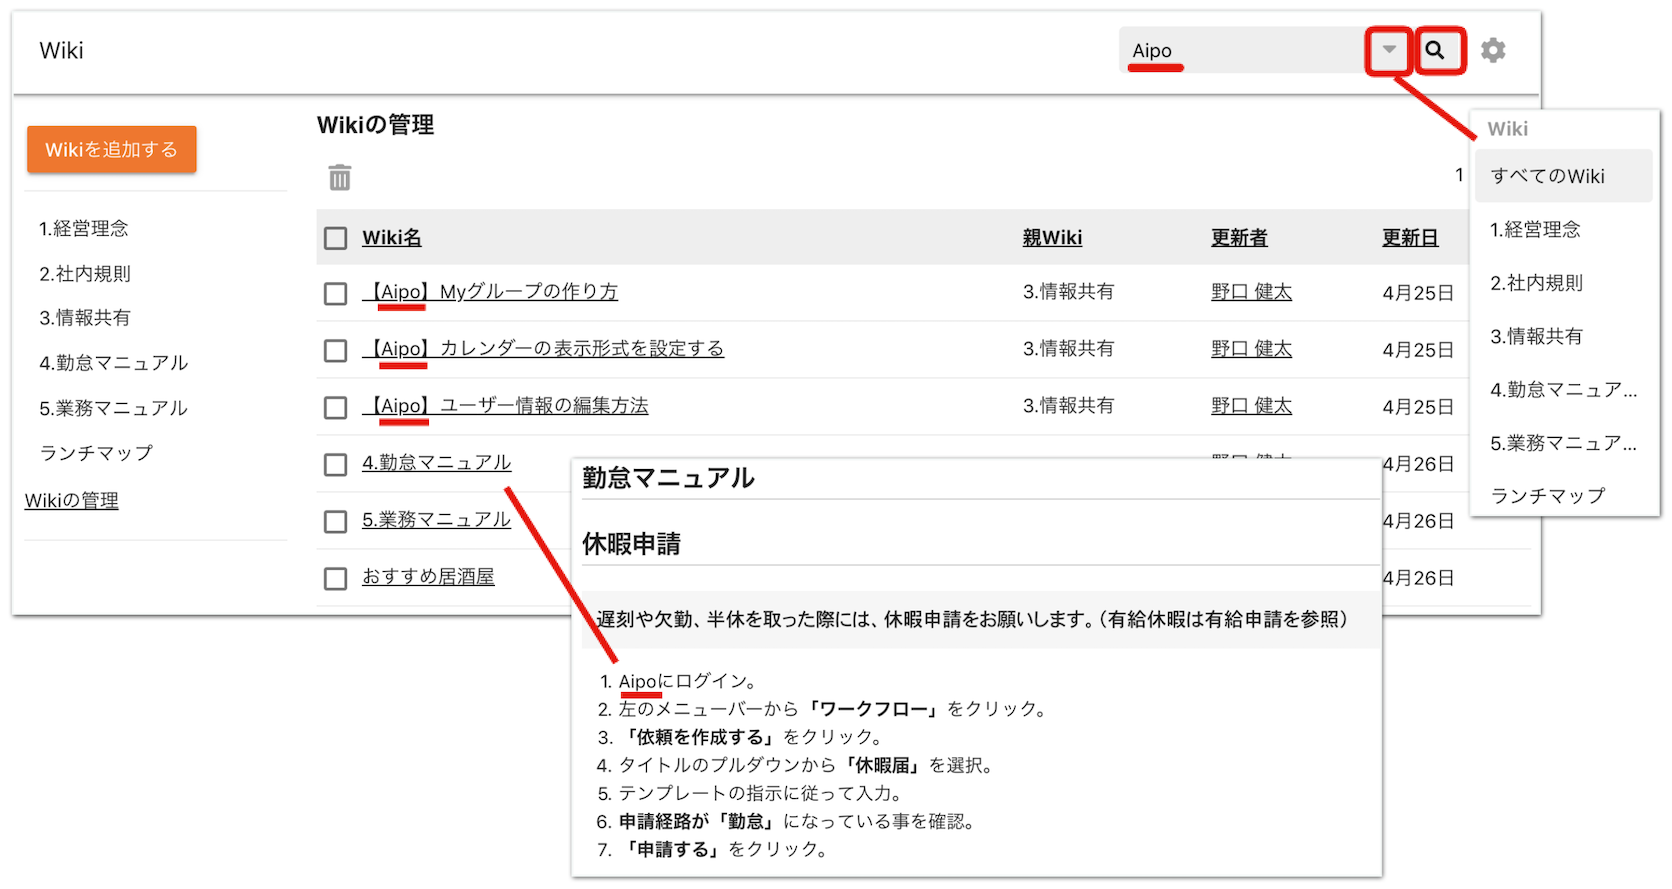Click the Wiki title in header
Viewport: 1672px width, 889px height.
pyautogui.click(x=61, y=50)
